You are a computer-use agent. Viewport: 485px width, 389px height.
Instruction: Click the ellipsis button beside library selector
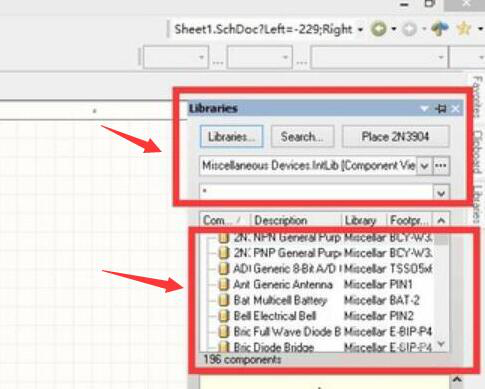click(x=441, y=166)
